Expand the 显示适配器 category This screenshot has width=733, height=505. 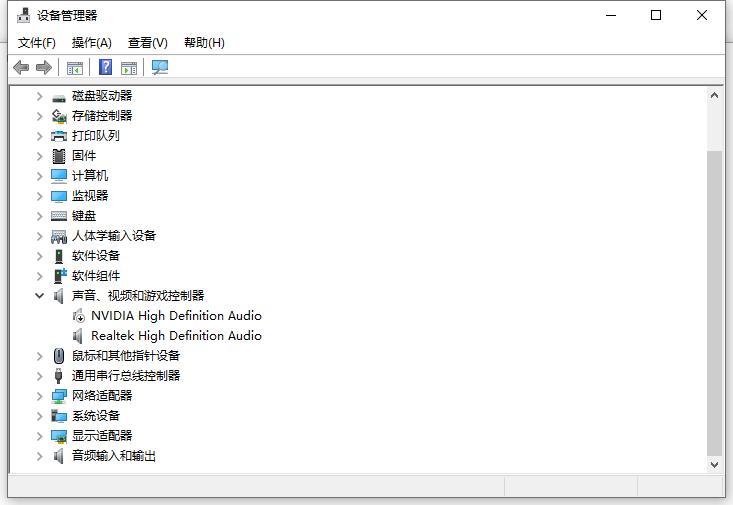39,436
